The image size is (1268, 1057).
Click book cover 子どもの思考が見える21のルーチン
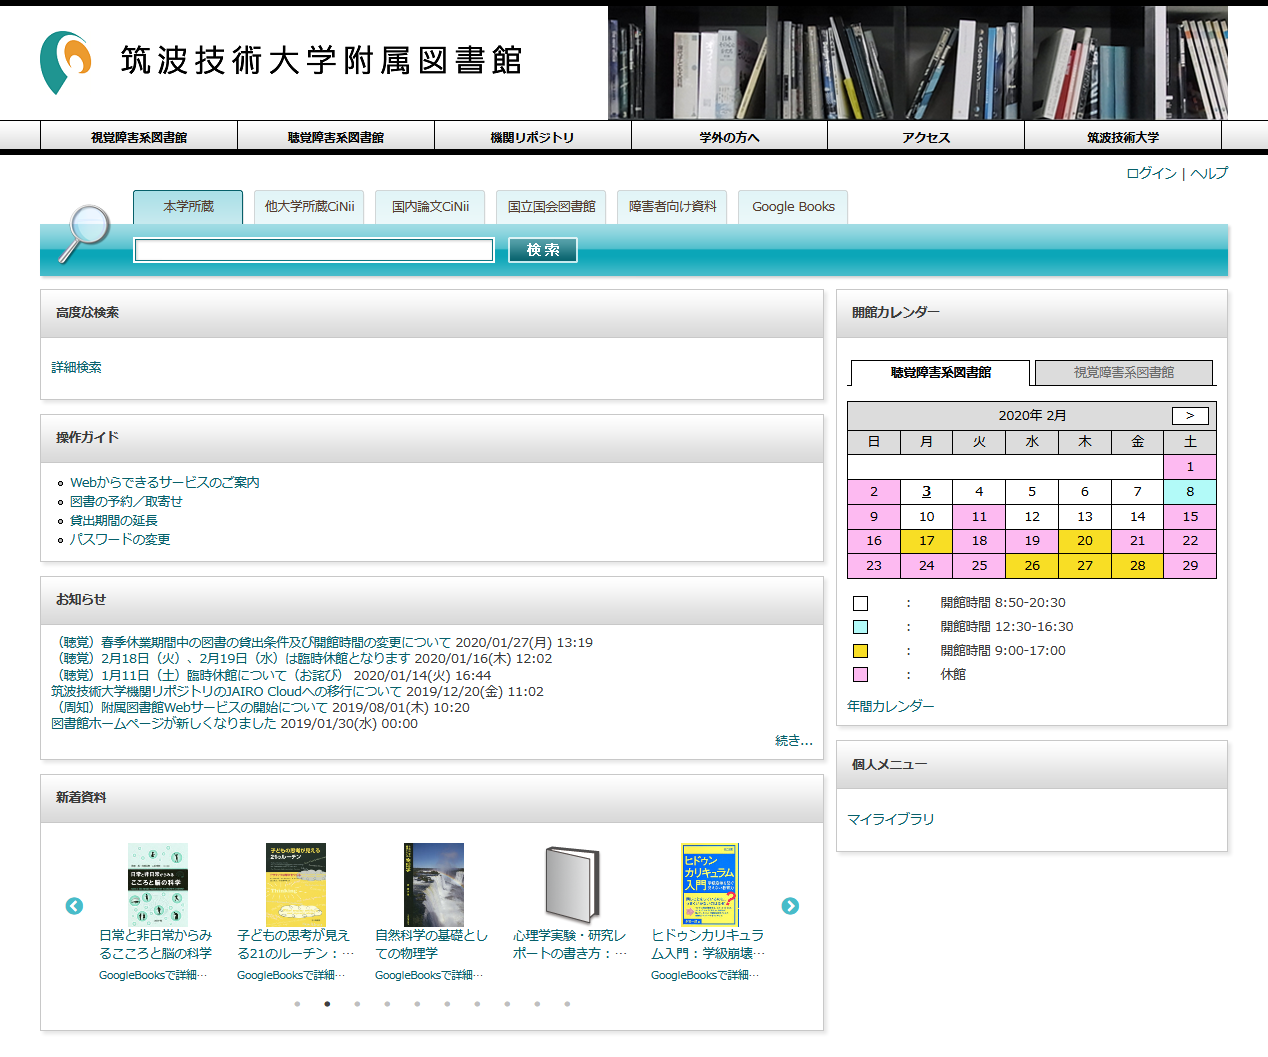pos(295,885)
